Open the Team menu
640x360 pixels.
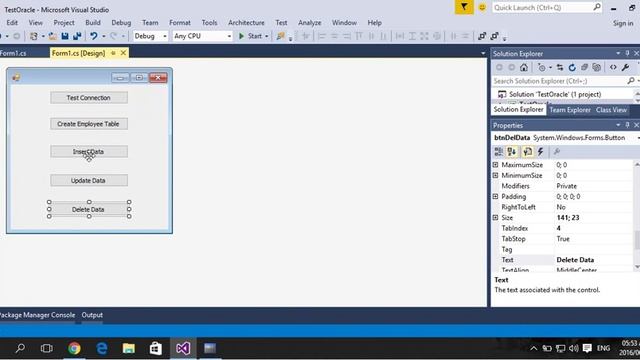tap(150, 23)
